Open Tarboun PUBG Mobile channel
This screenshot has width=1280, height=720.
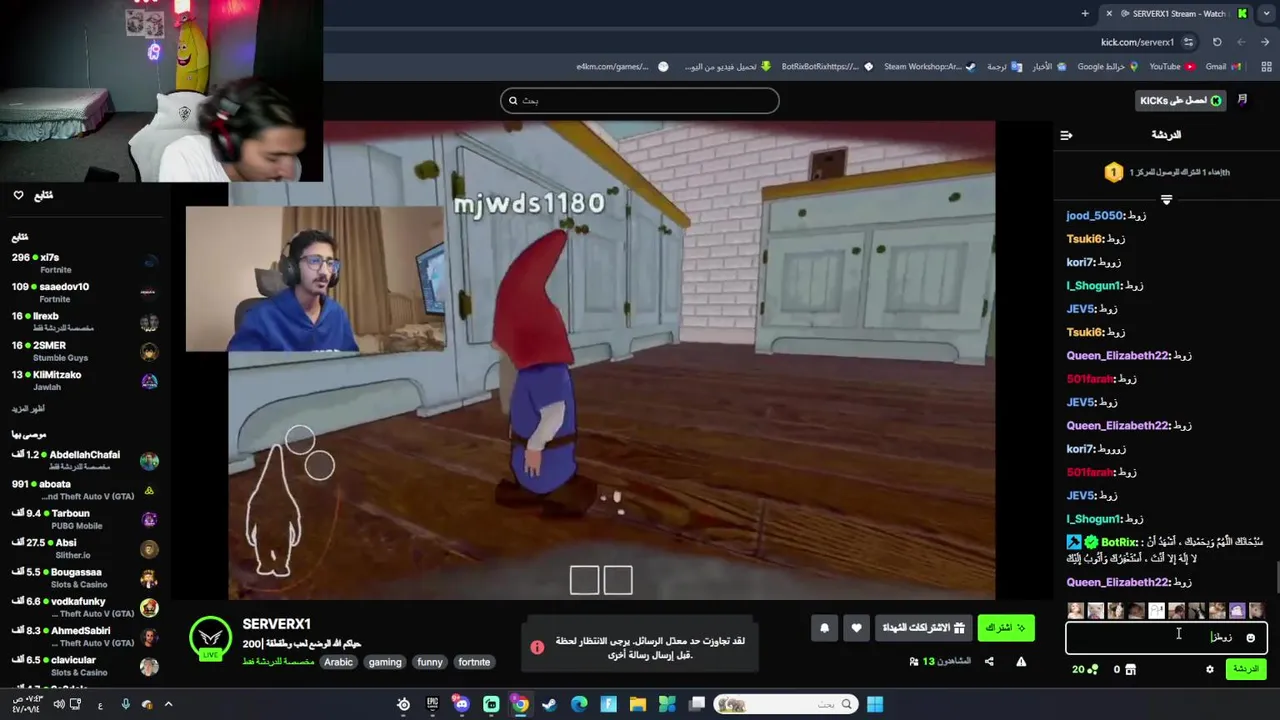85,519
